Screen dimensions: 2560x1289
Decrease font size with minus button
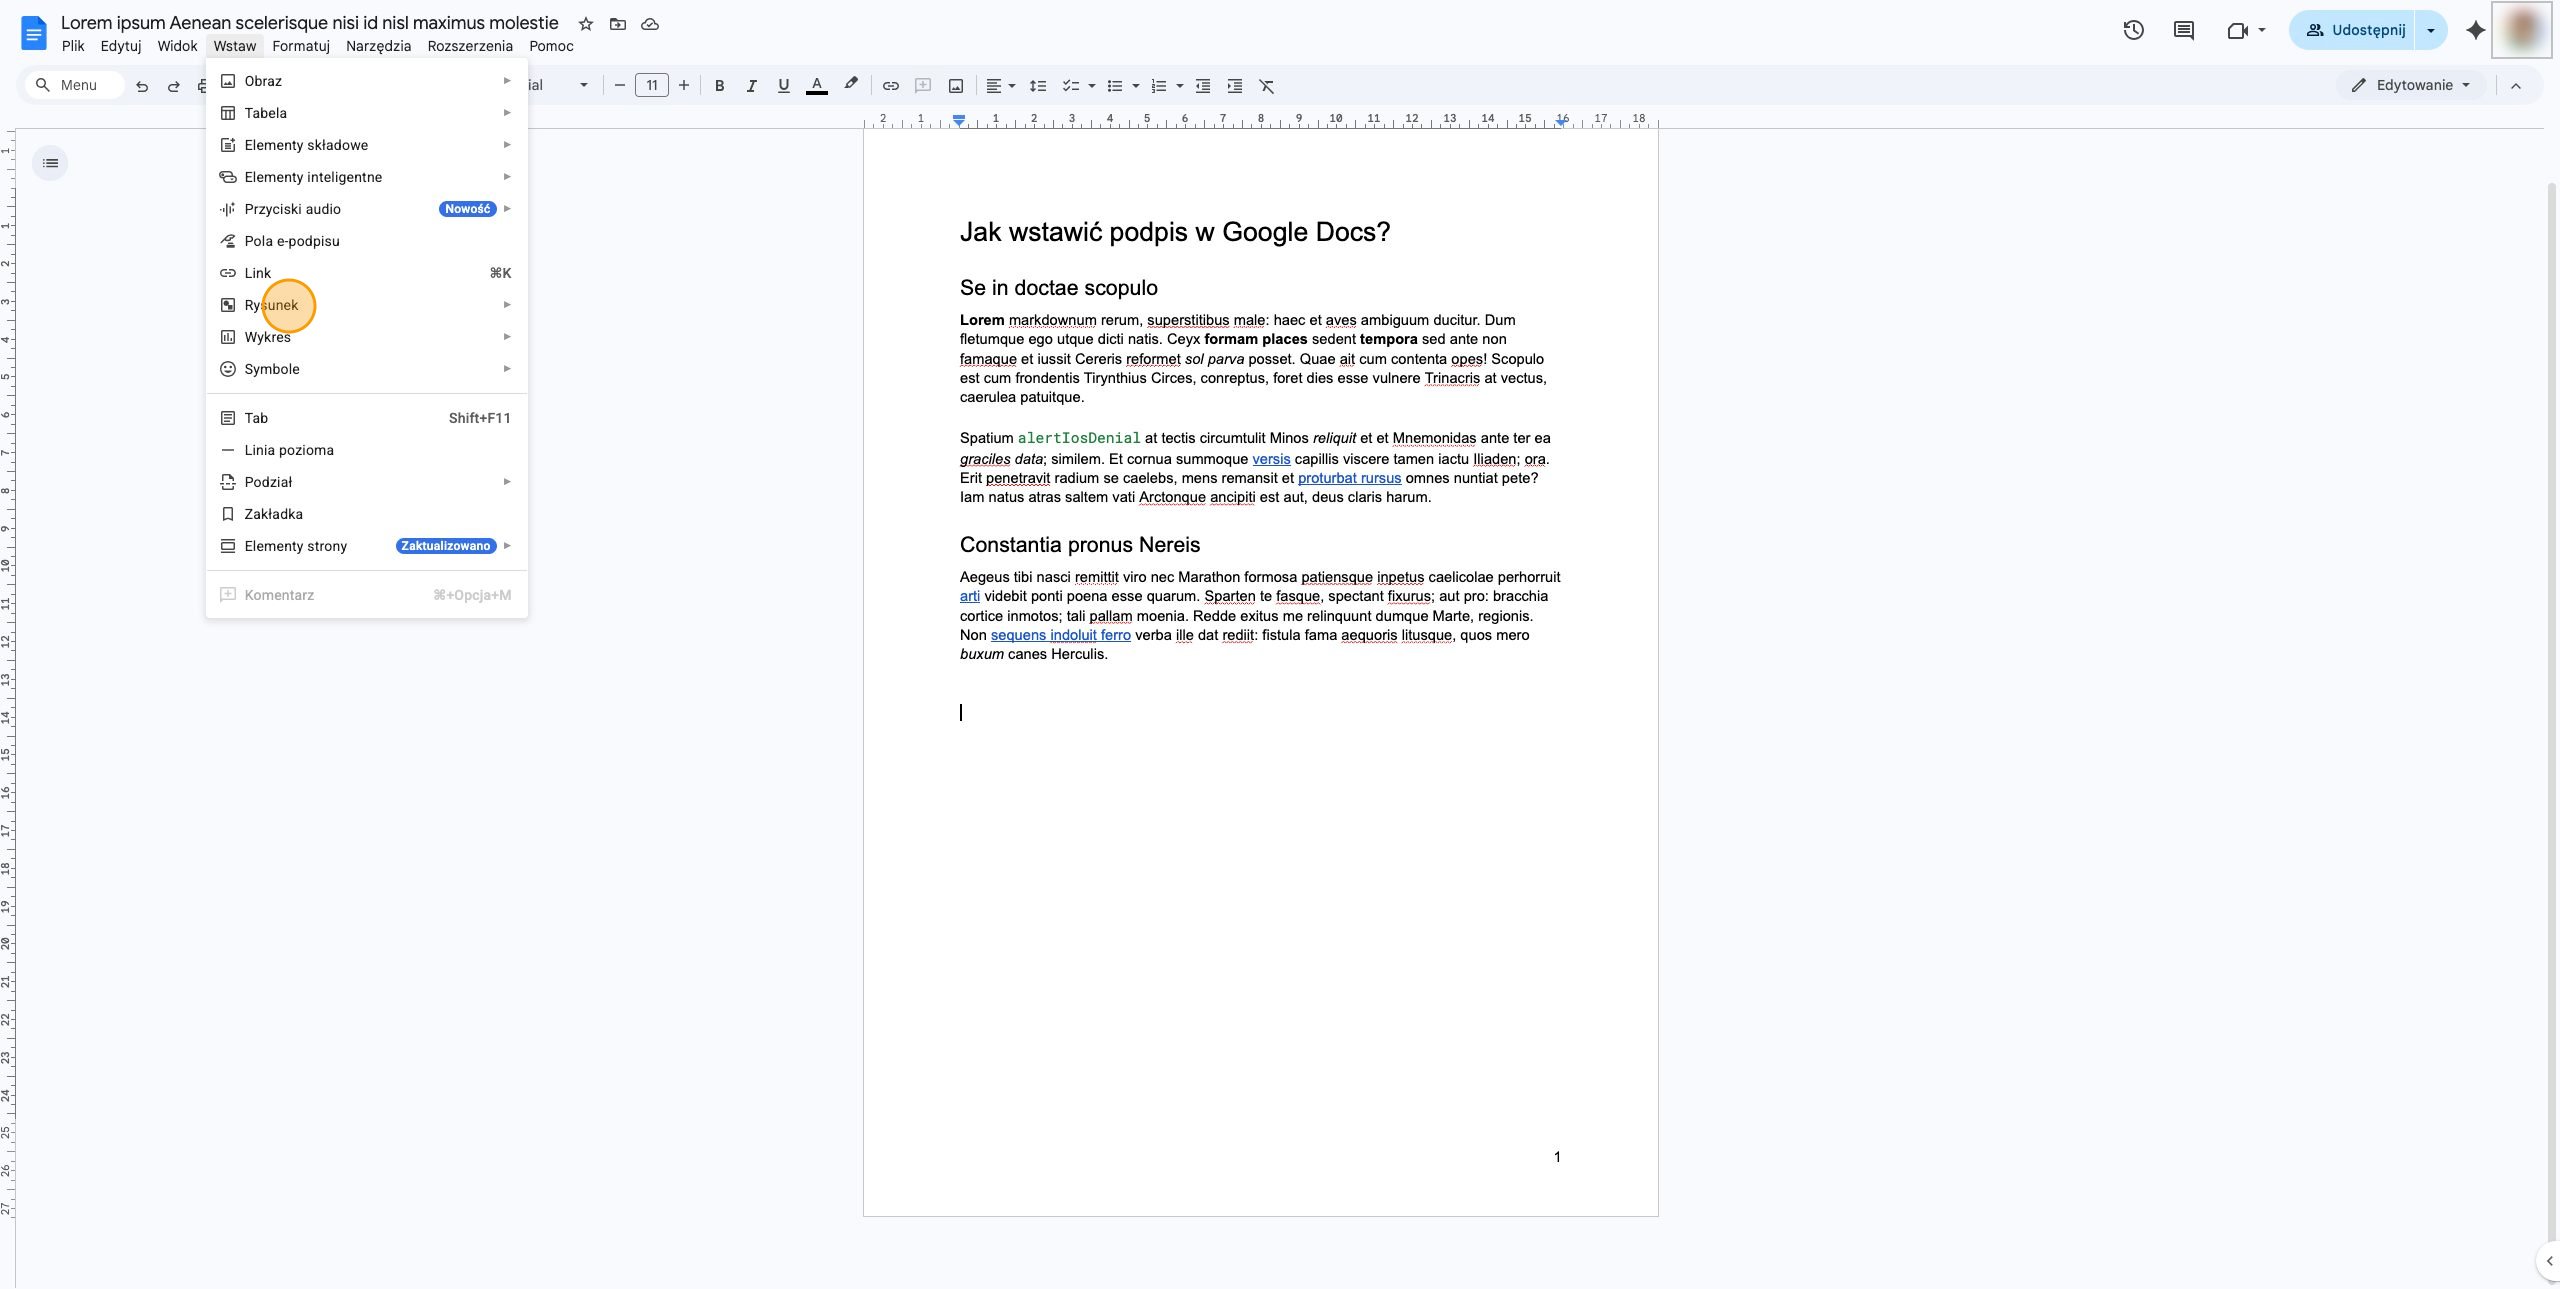[x=620, y=86]
